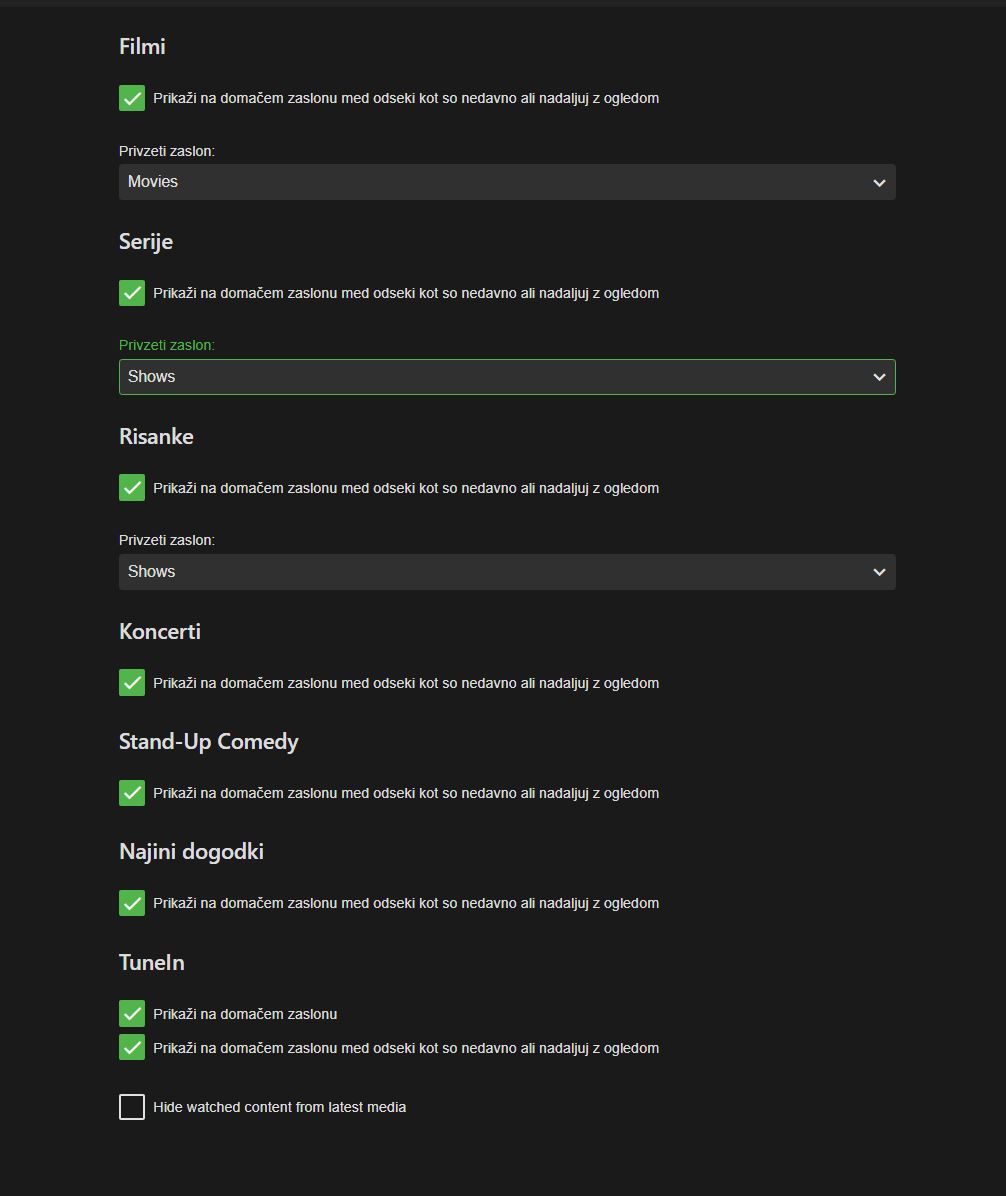
Task: Click the chevron arrow on Serije Shows dropdown
Action: pos(879,377)
